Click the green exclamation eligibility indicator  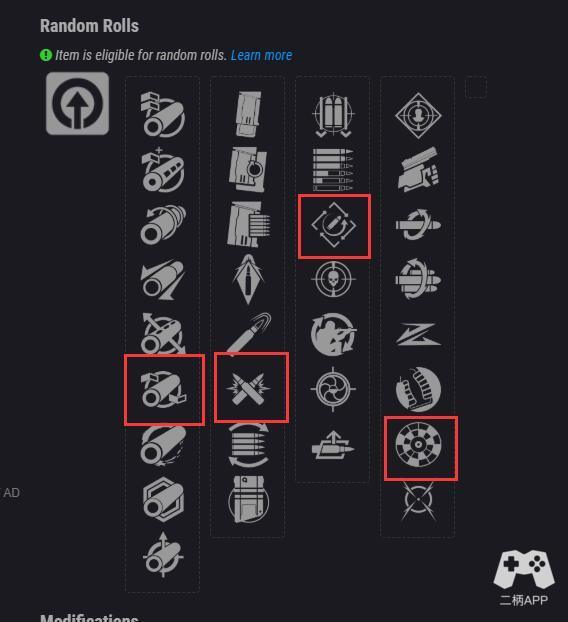point(46,55)
